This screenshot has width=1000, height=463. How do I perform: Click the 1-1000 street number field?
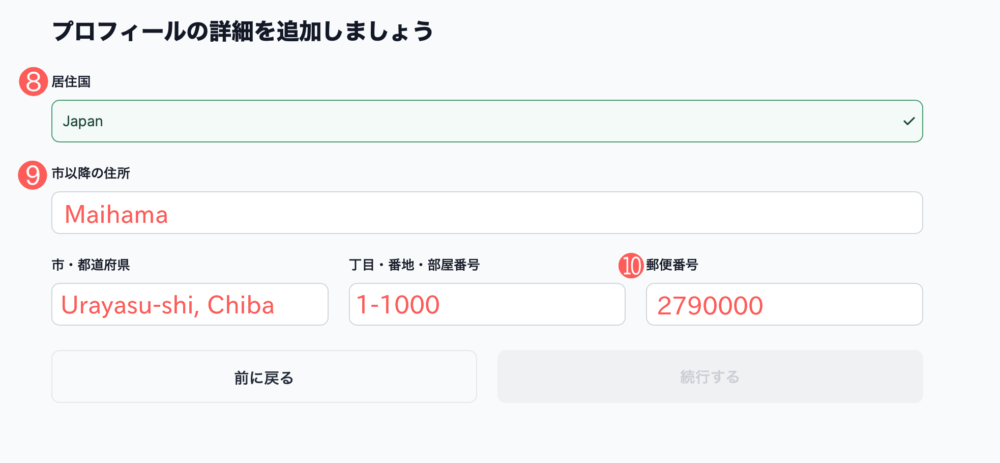tap(487, 304)
